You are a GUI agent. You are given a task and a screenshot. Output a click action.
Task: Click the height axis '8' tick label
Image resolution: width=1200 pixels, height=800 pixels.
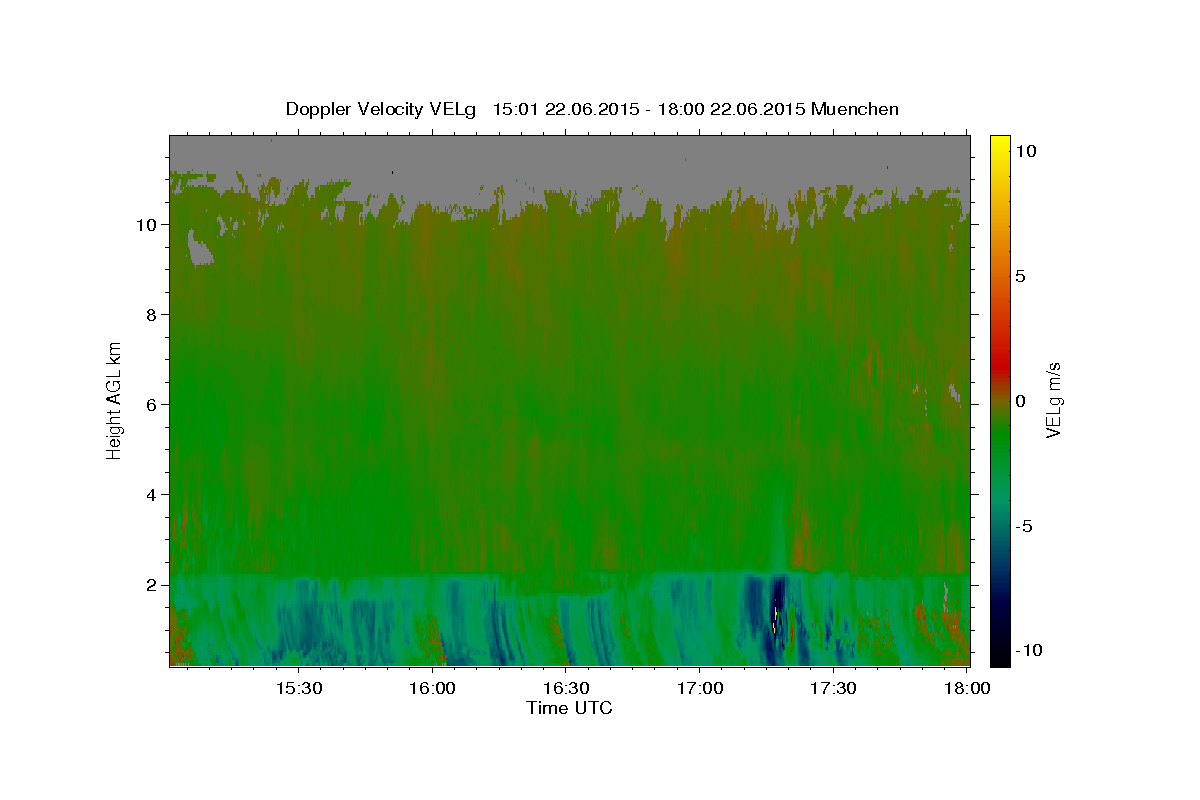click(x=152, y=315)
